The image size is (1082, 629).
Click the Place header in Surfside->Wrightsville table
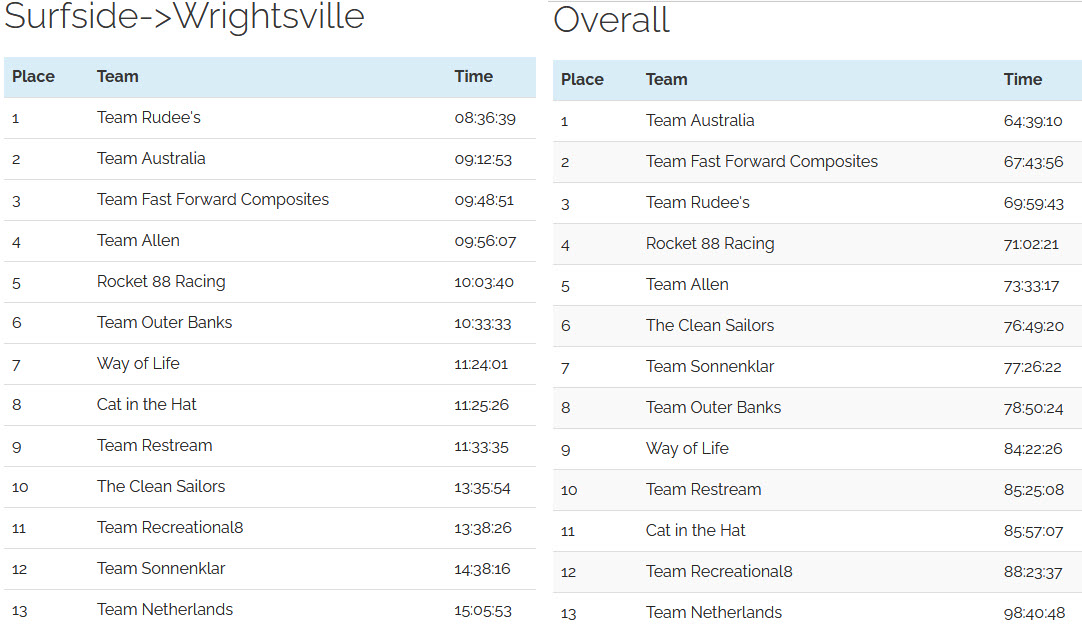33,77
